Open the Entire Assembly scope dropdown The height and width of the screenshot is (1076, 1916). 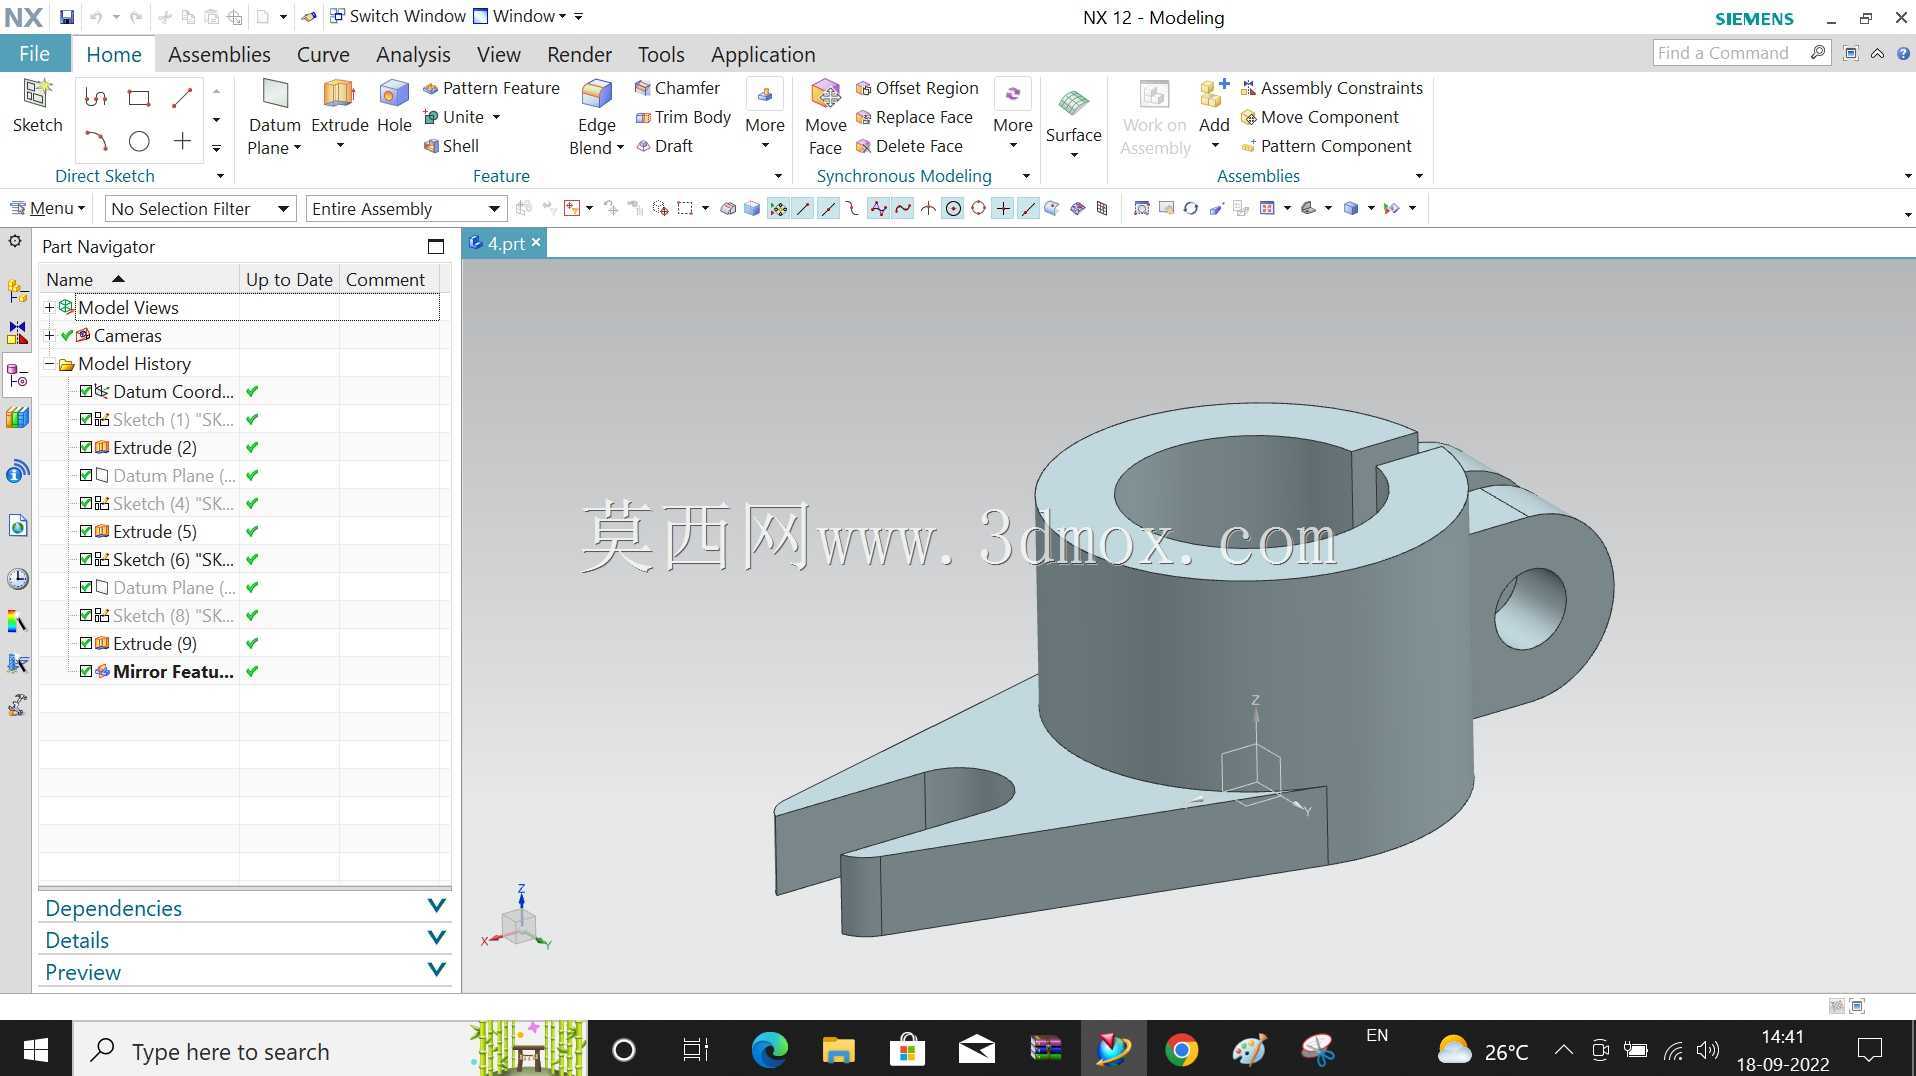(x=405, y=208)
